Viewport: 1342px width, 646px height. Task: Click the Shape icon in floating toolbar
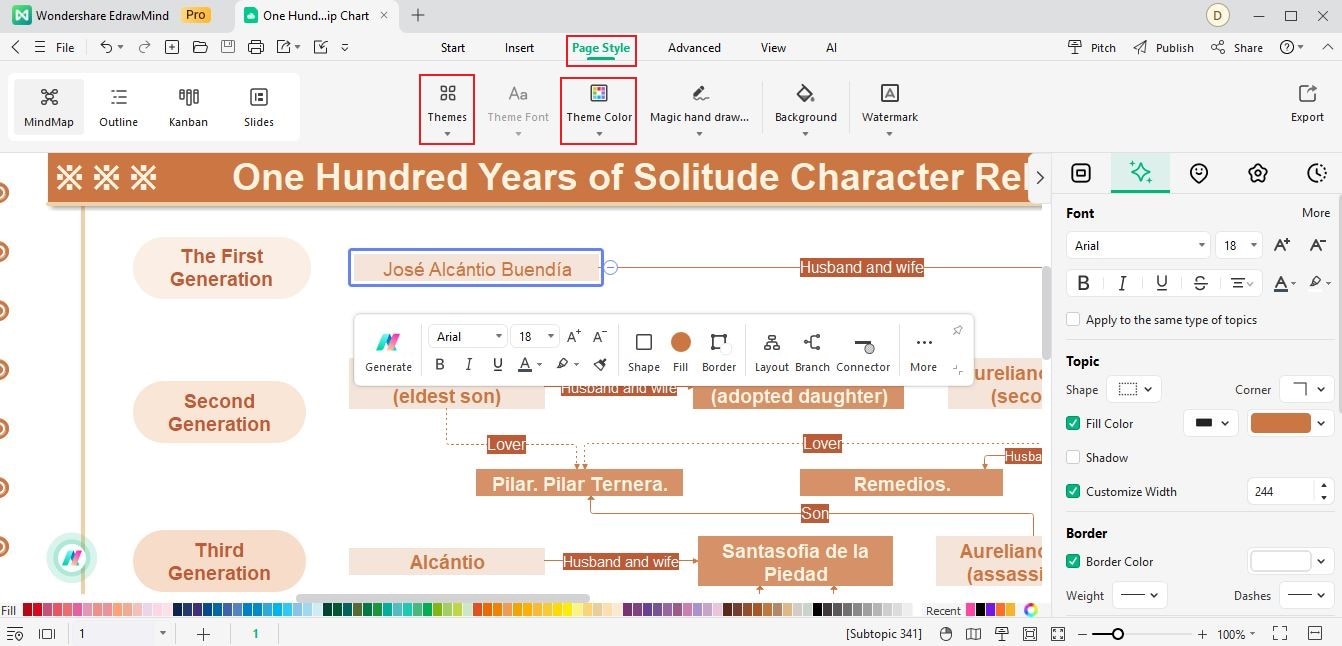(644, 352)
